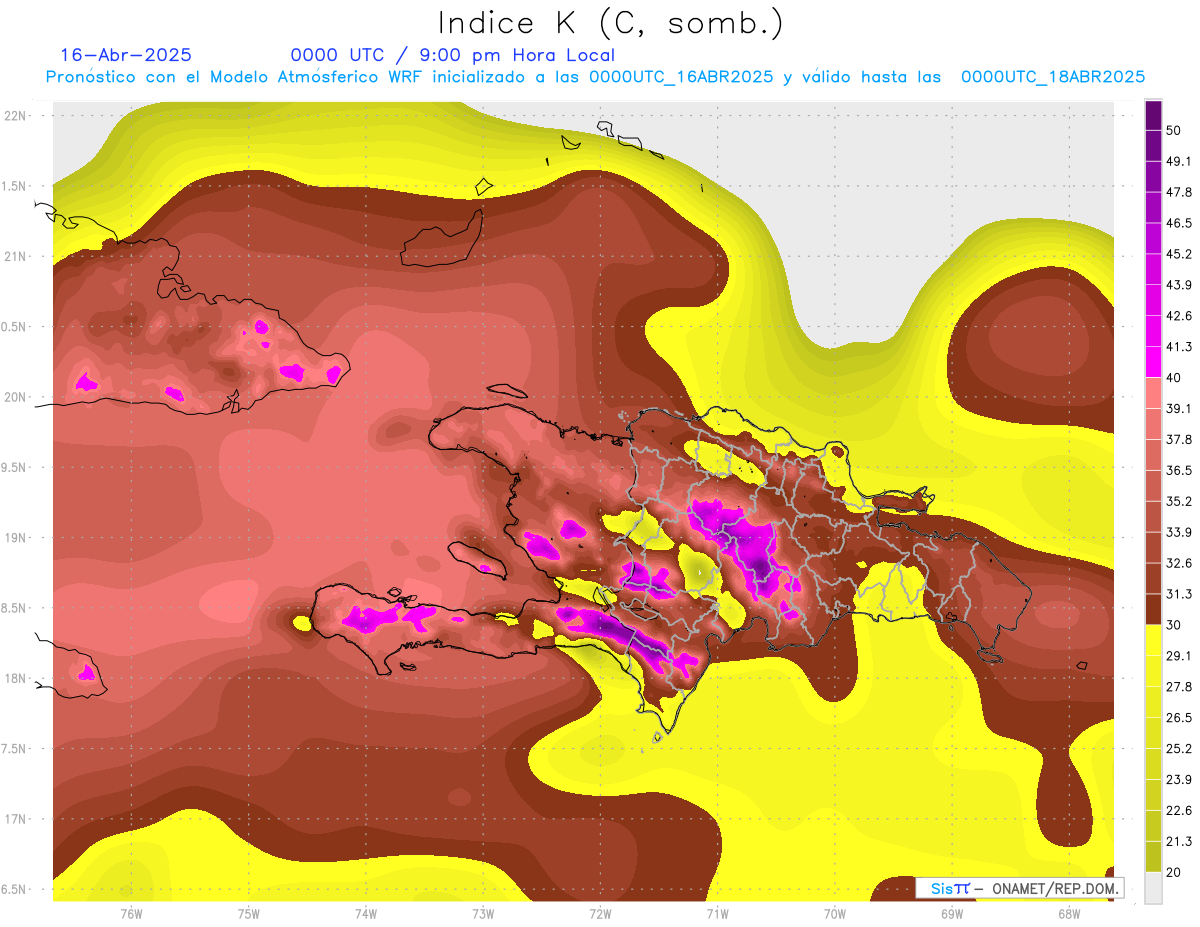This screenshot has width=1200, height=927.
Task: Click the colorbar value 45.2
Action: (x=1178, y=254)
